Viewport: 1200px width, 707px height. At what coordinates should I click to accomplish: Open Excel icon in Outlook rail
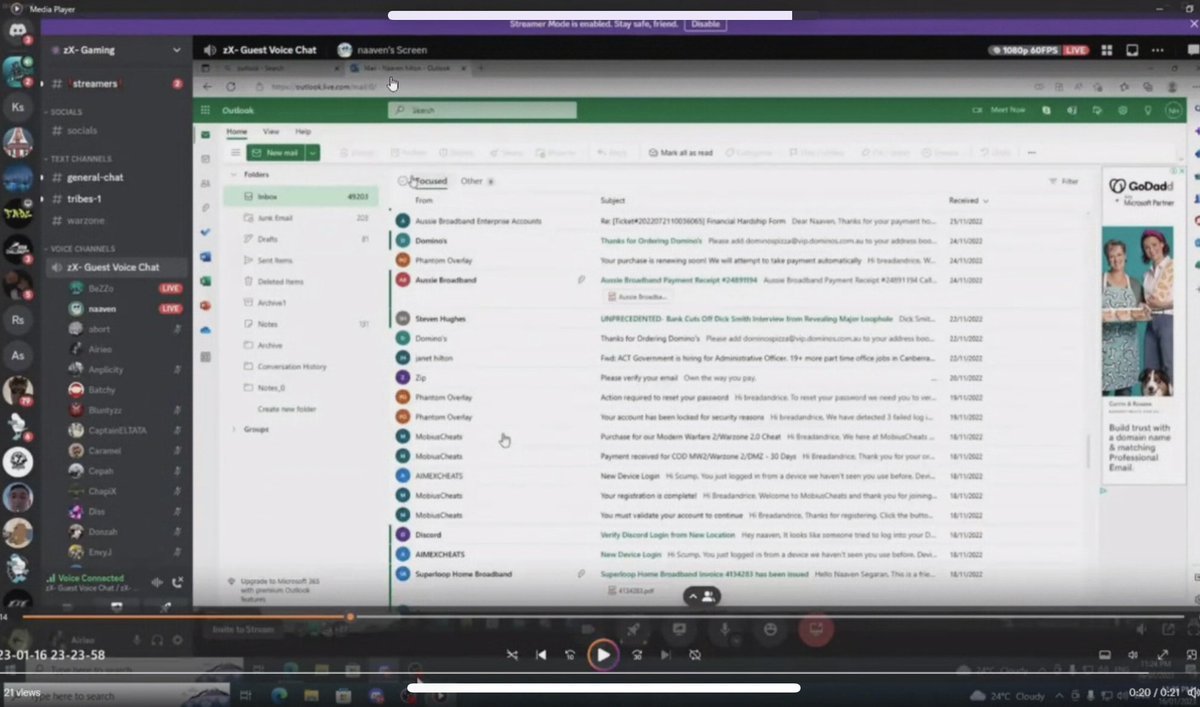click(x=205, y=281)
